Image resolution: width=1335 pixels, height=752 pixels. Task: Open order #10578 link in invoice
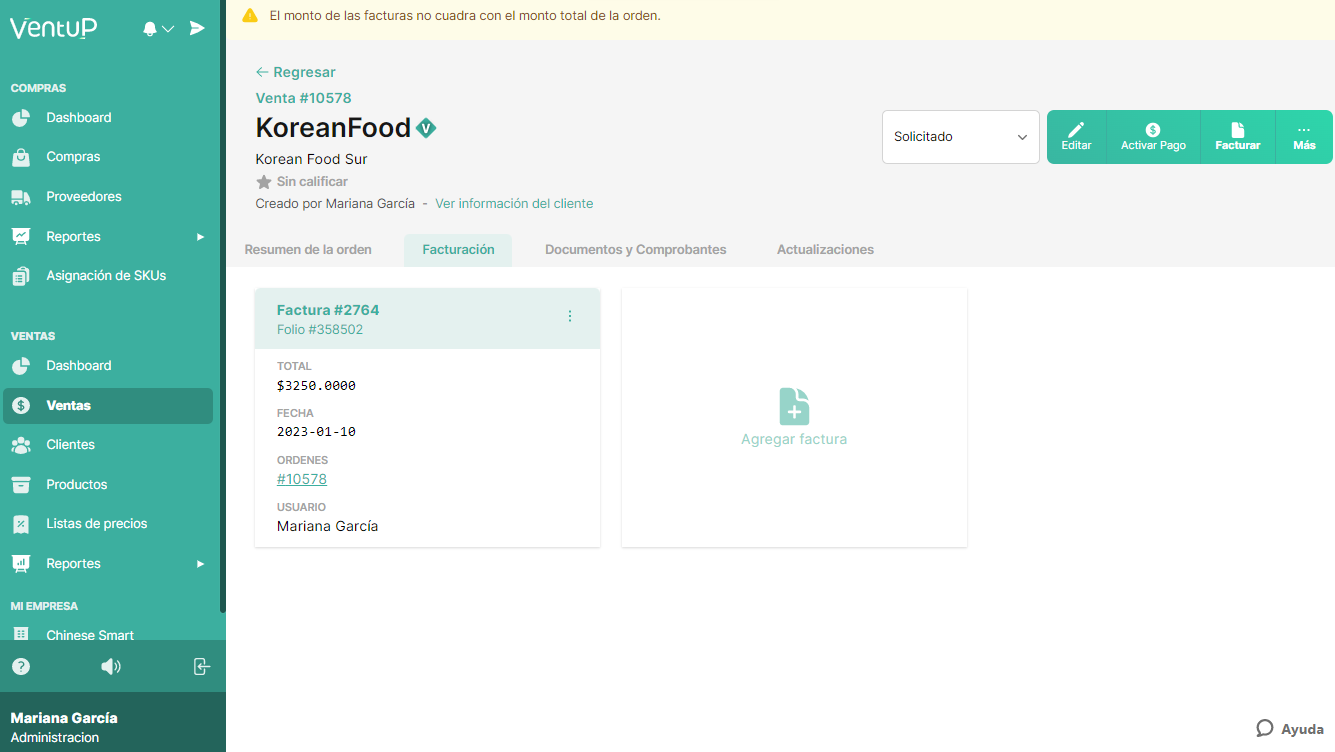coord(302,479)
